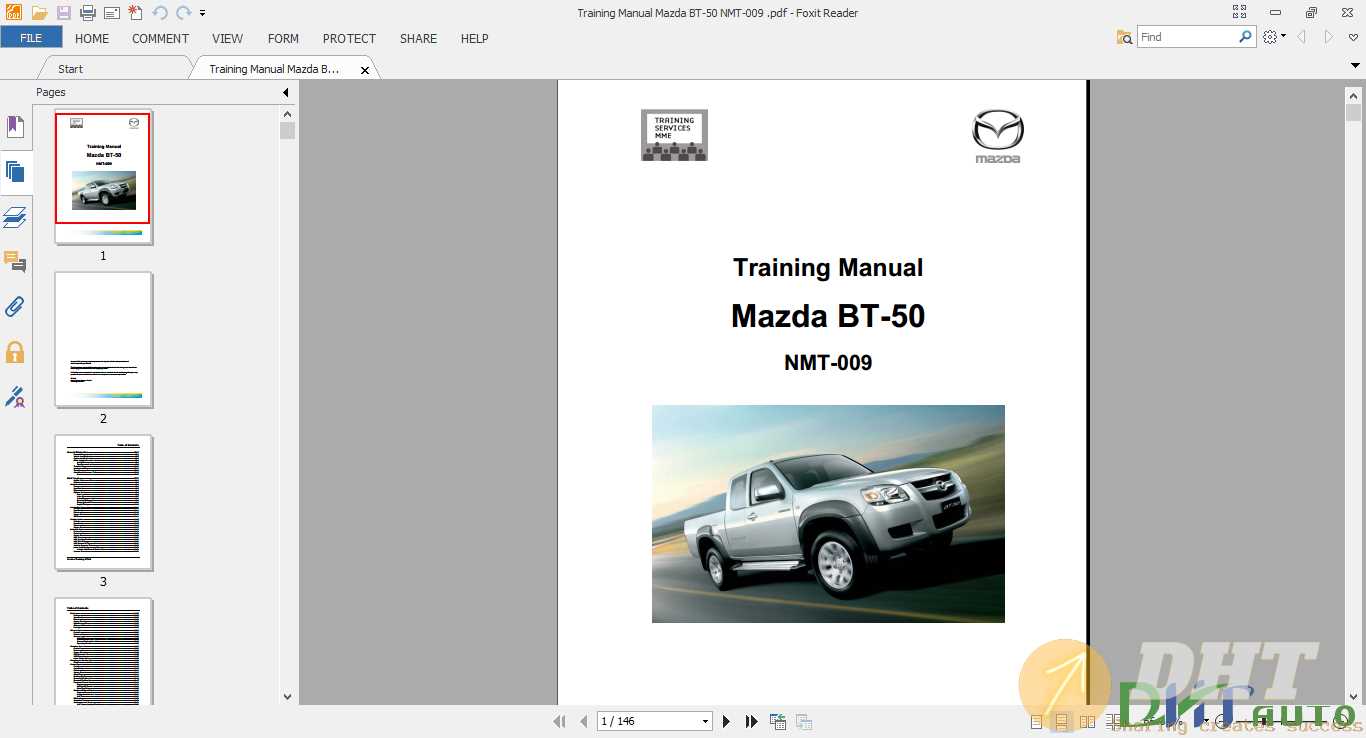
Task: Switch to continuous page layout
Action: pos(1061,721)
